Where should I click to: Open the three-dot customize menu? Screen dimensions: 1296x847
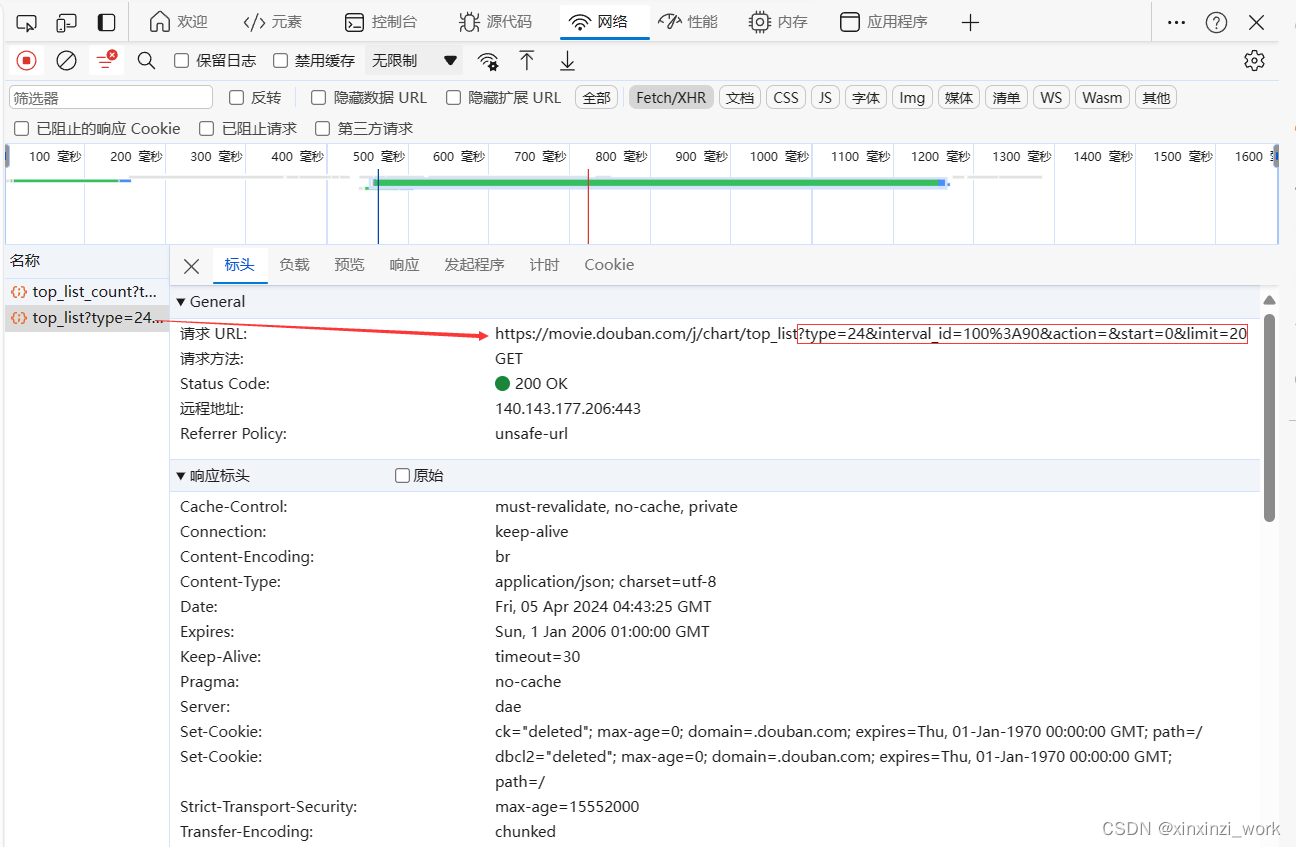[x=1177, y=22]
